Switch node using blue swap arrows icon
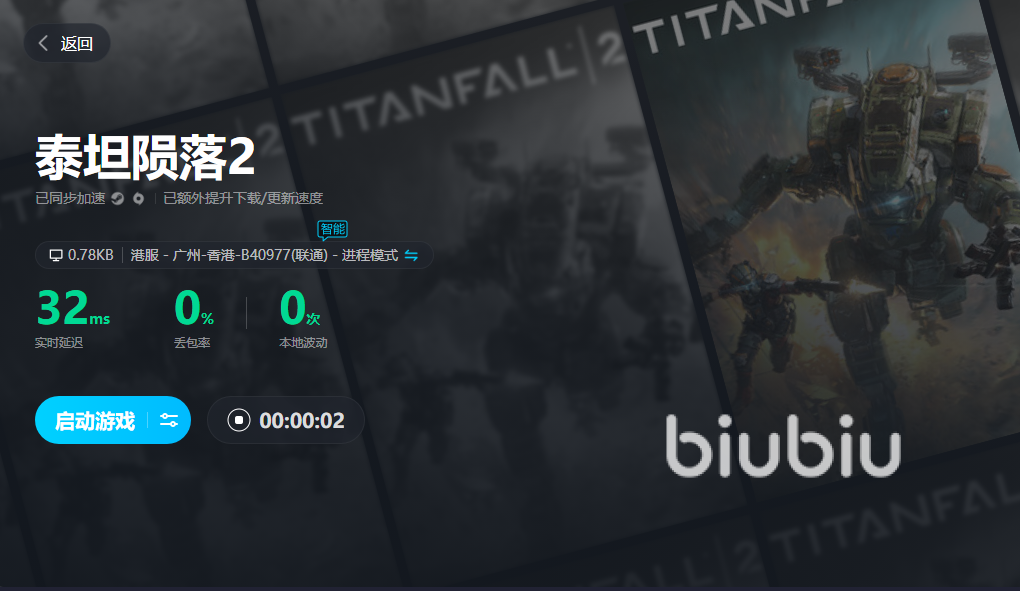Viewport: 1020px width, 591px height. [x=411, y=256]
